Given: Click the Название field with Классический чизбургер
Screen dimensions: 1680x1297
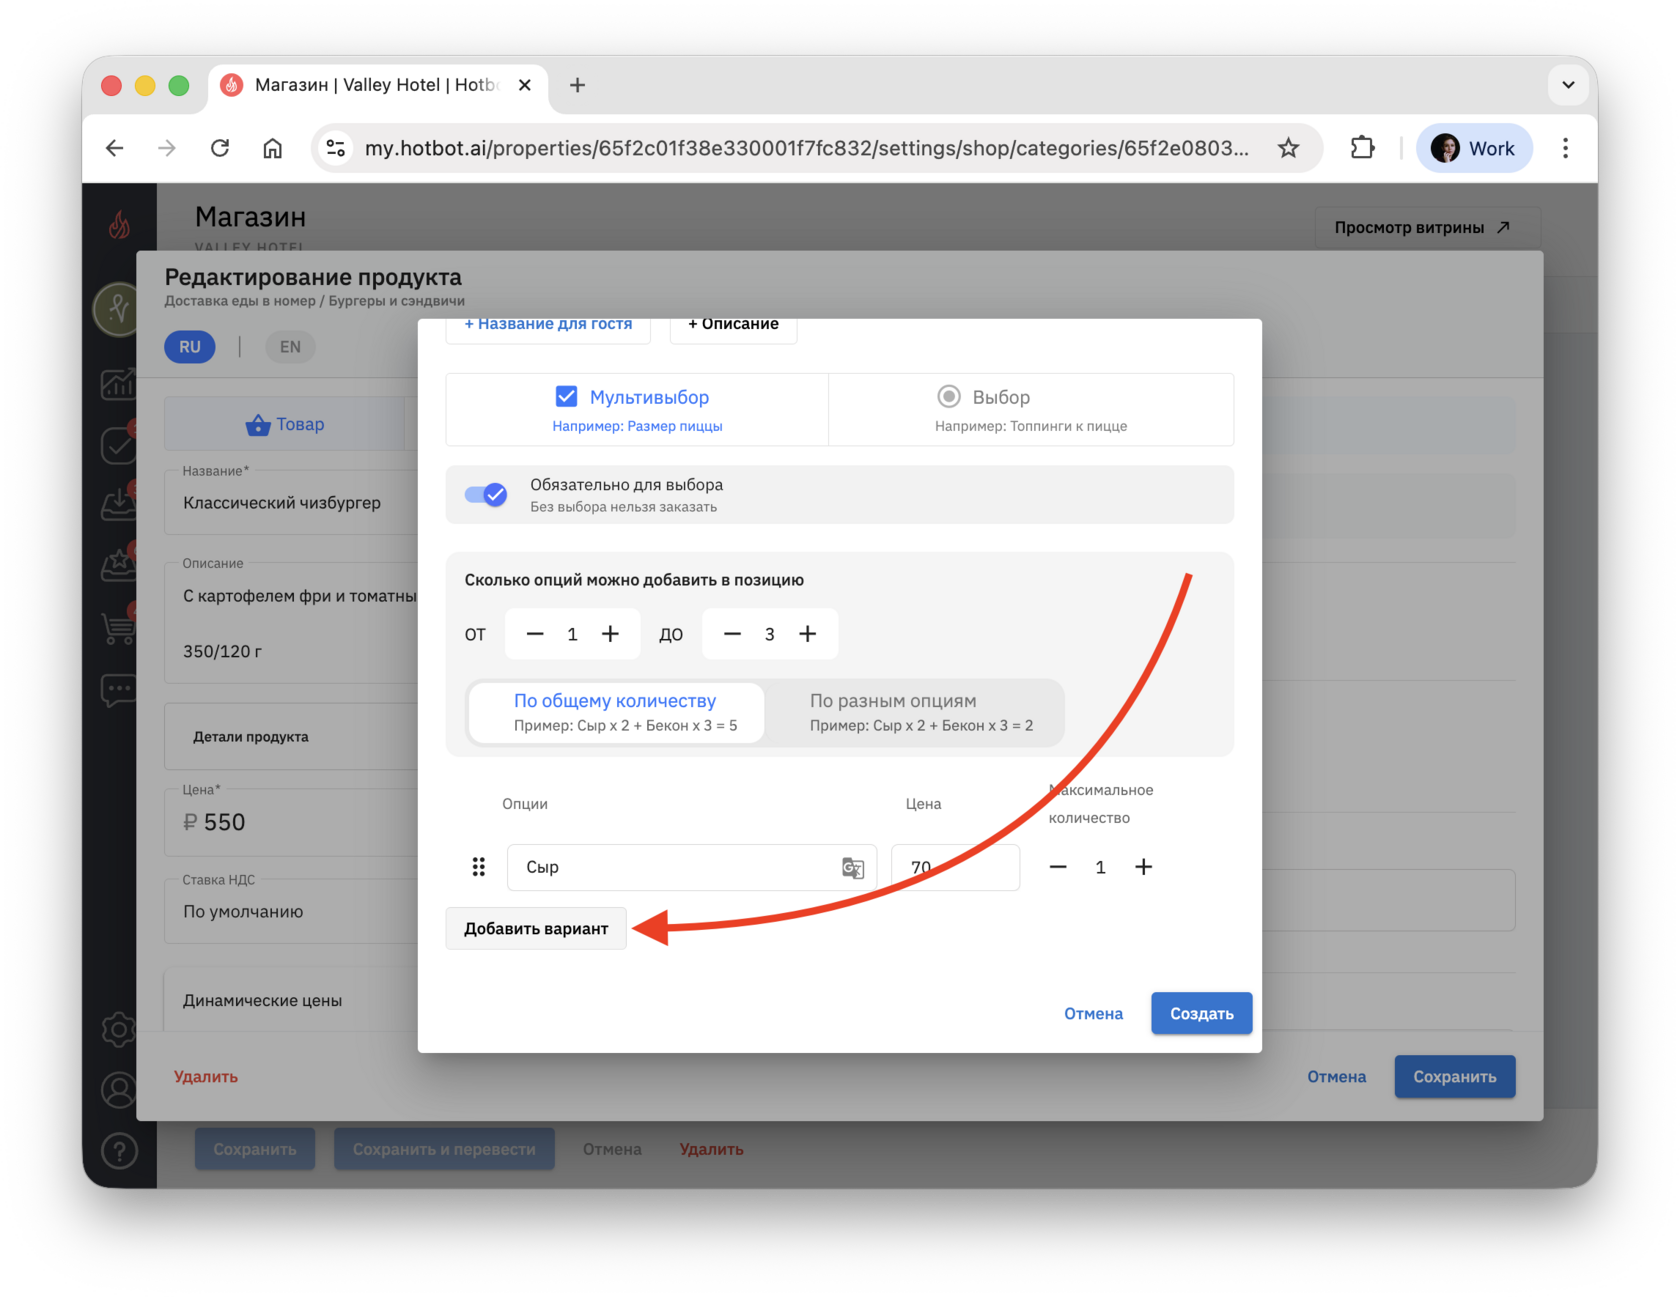Looking at the screenshot, I should (291, 502).
